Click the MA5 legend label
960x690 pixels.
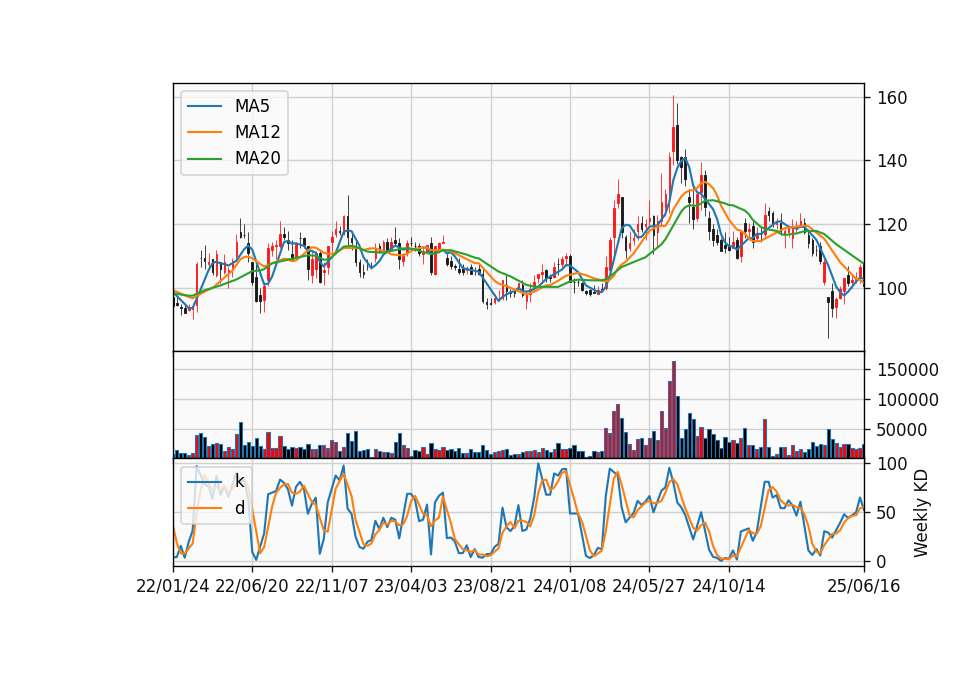tap(252, 106)
